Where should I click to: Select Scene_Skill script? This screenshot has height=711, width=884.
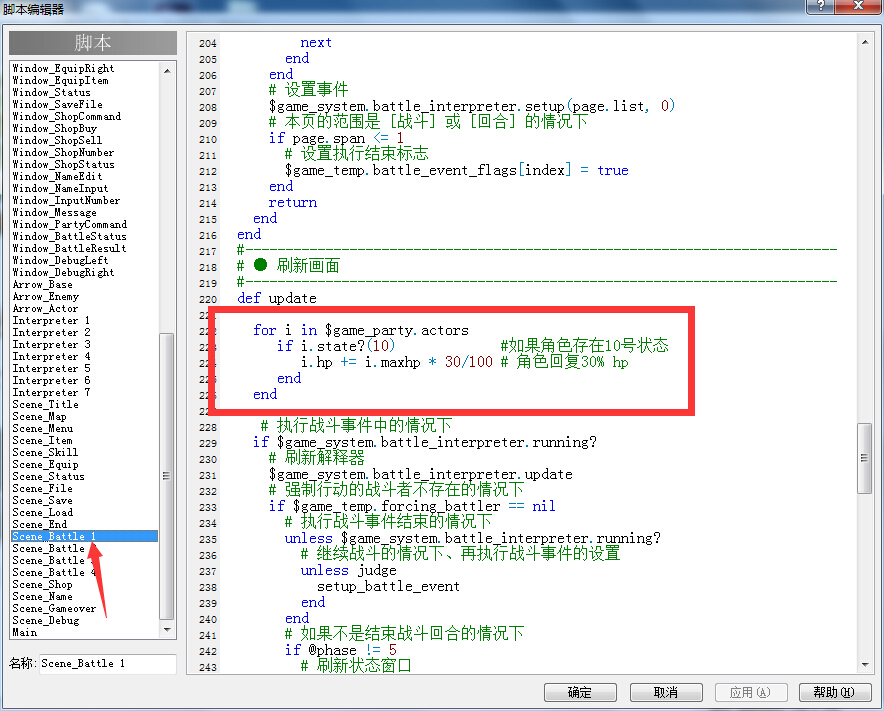45,452
